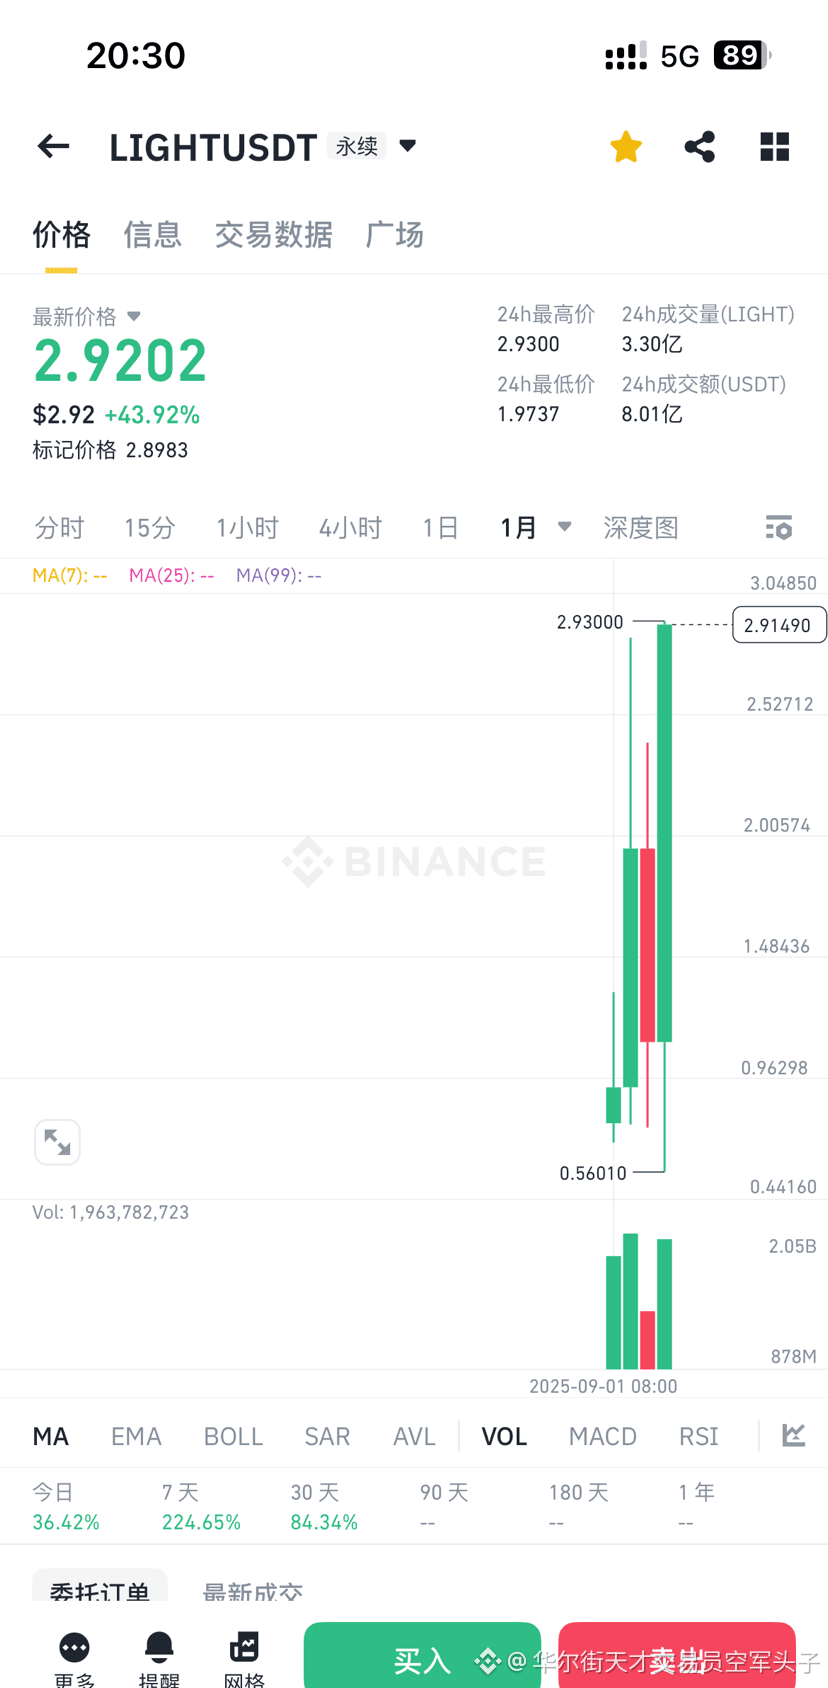This screenshot has height=1688, width=828.
Task: Expand the LIGHTUSDT 永续 pair dropdown
Action: pyautogui.click(x=407, y=146)
